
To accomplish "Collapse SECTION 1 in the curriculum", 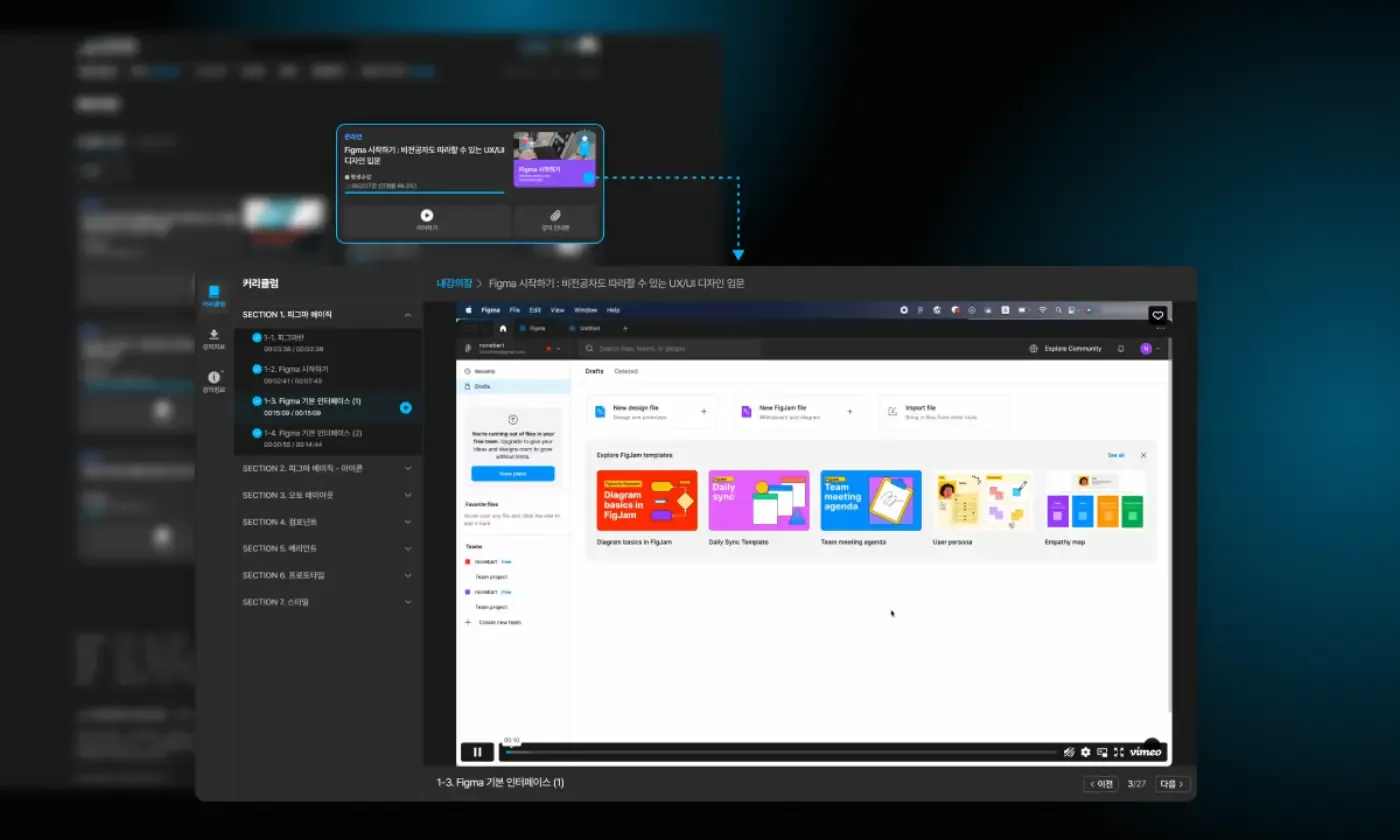I will [x=408, y=315].
